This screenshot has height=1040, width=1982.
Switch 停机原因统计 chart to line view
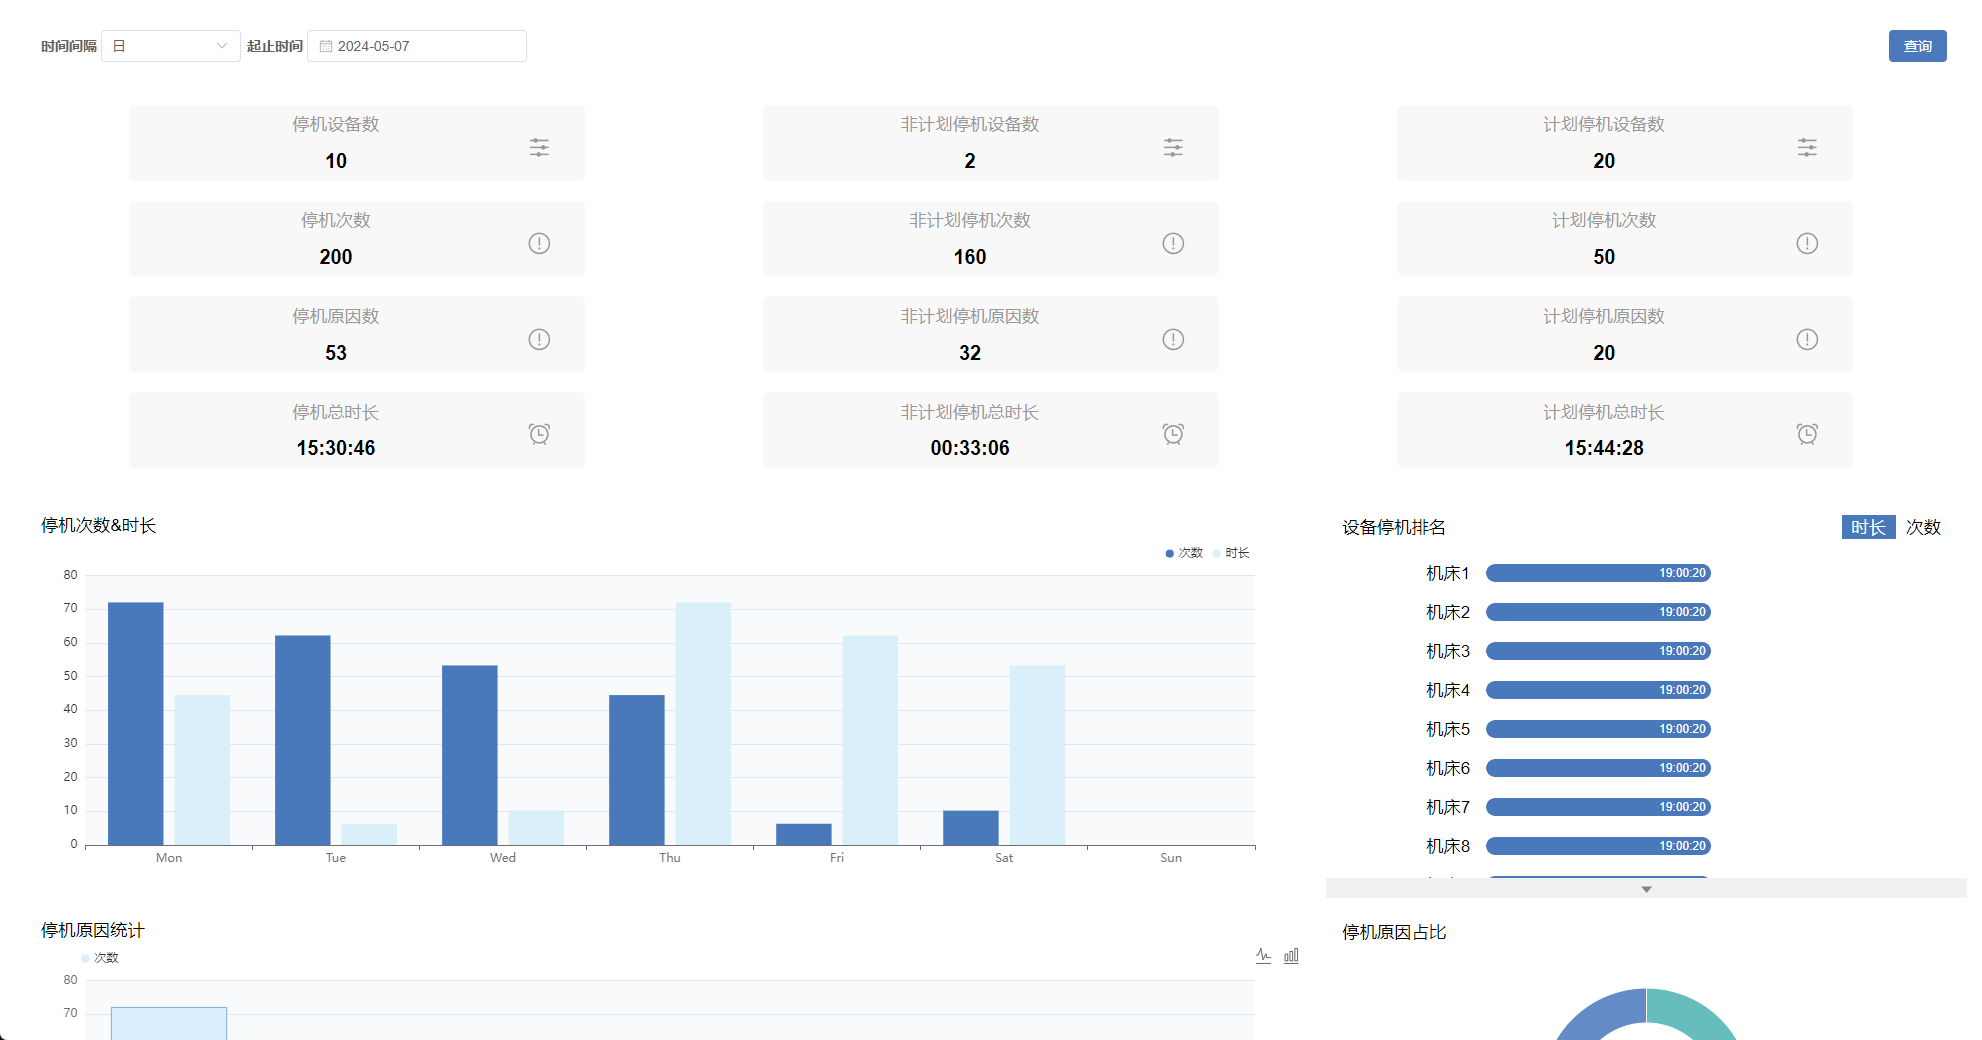(x=1264, y=956)
